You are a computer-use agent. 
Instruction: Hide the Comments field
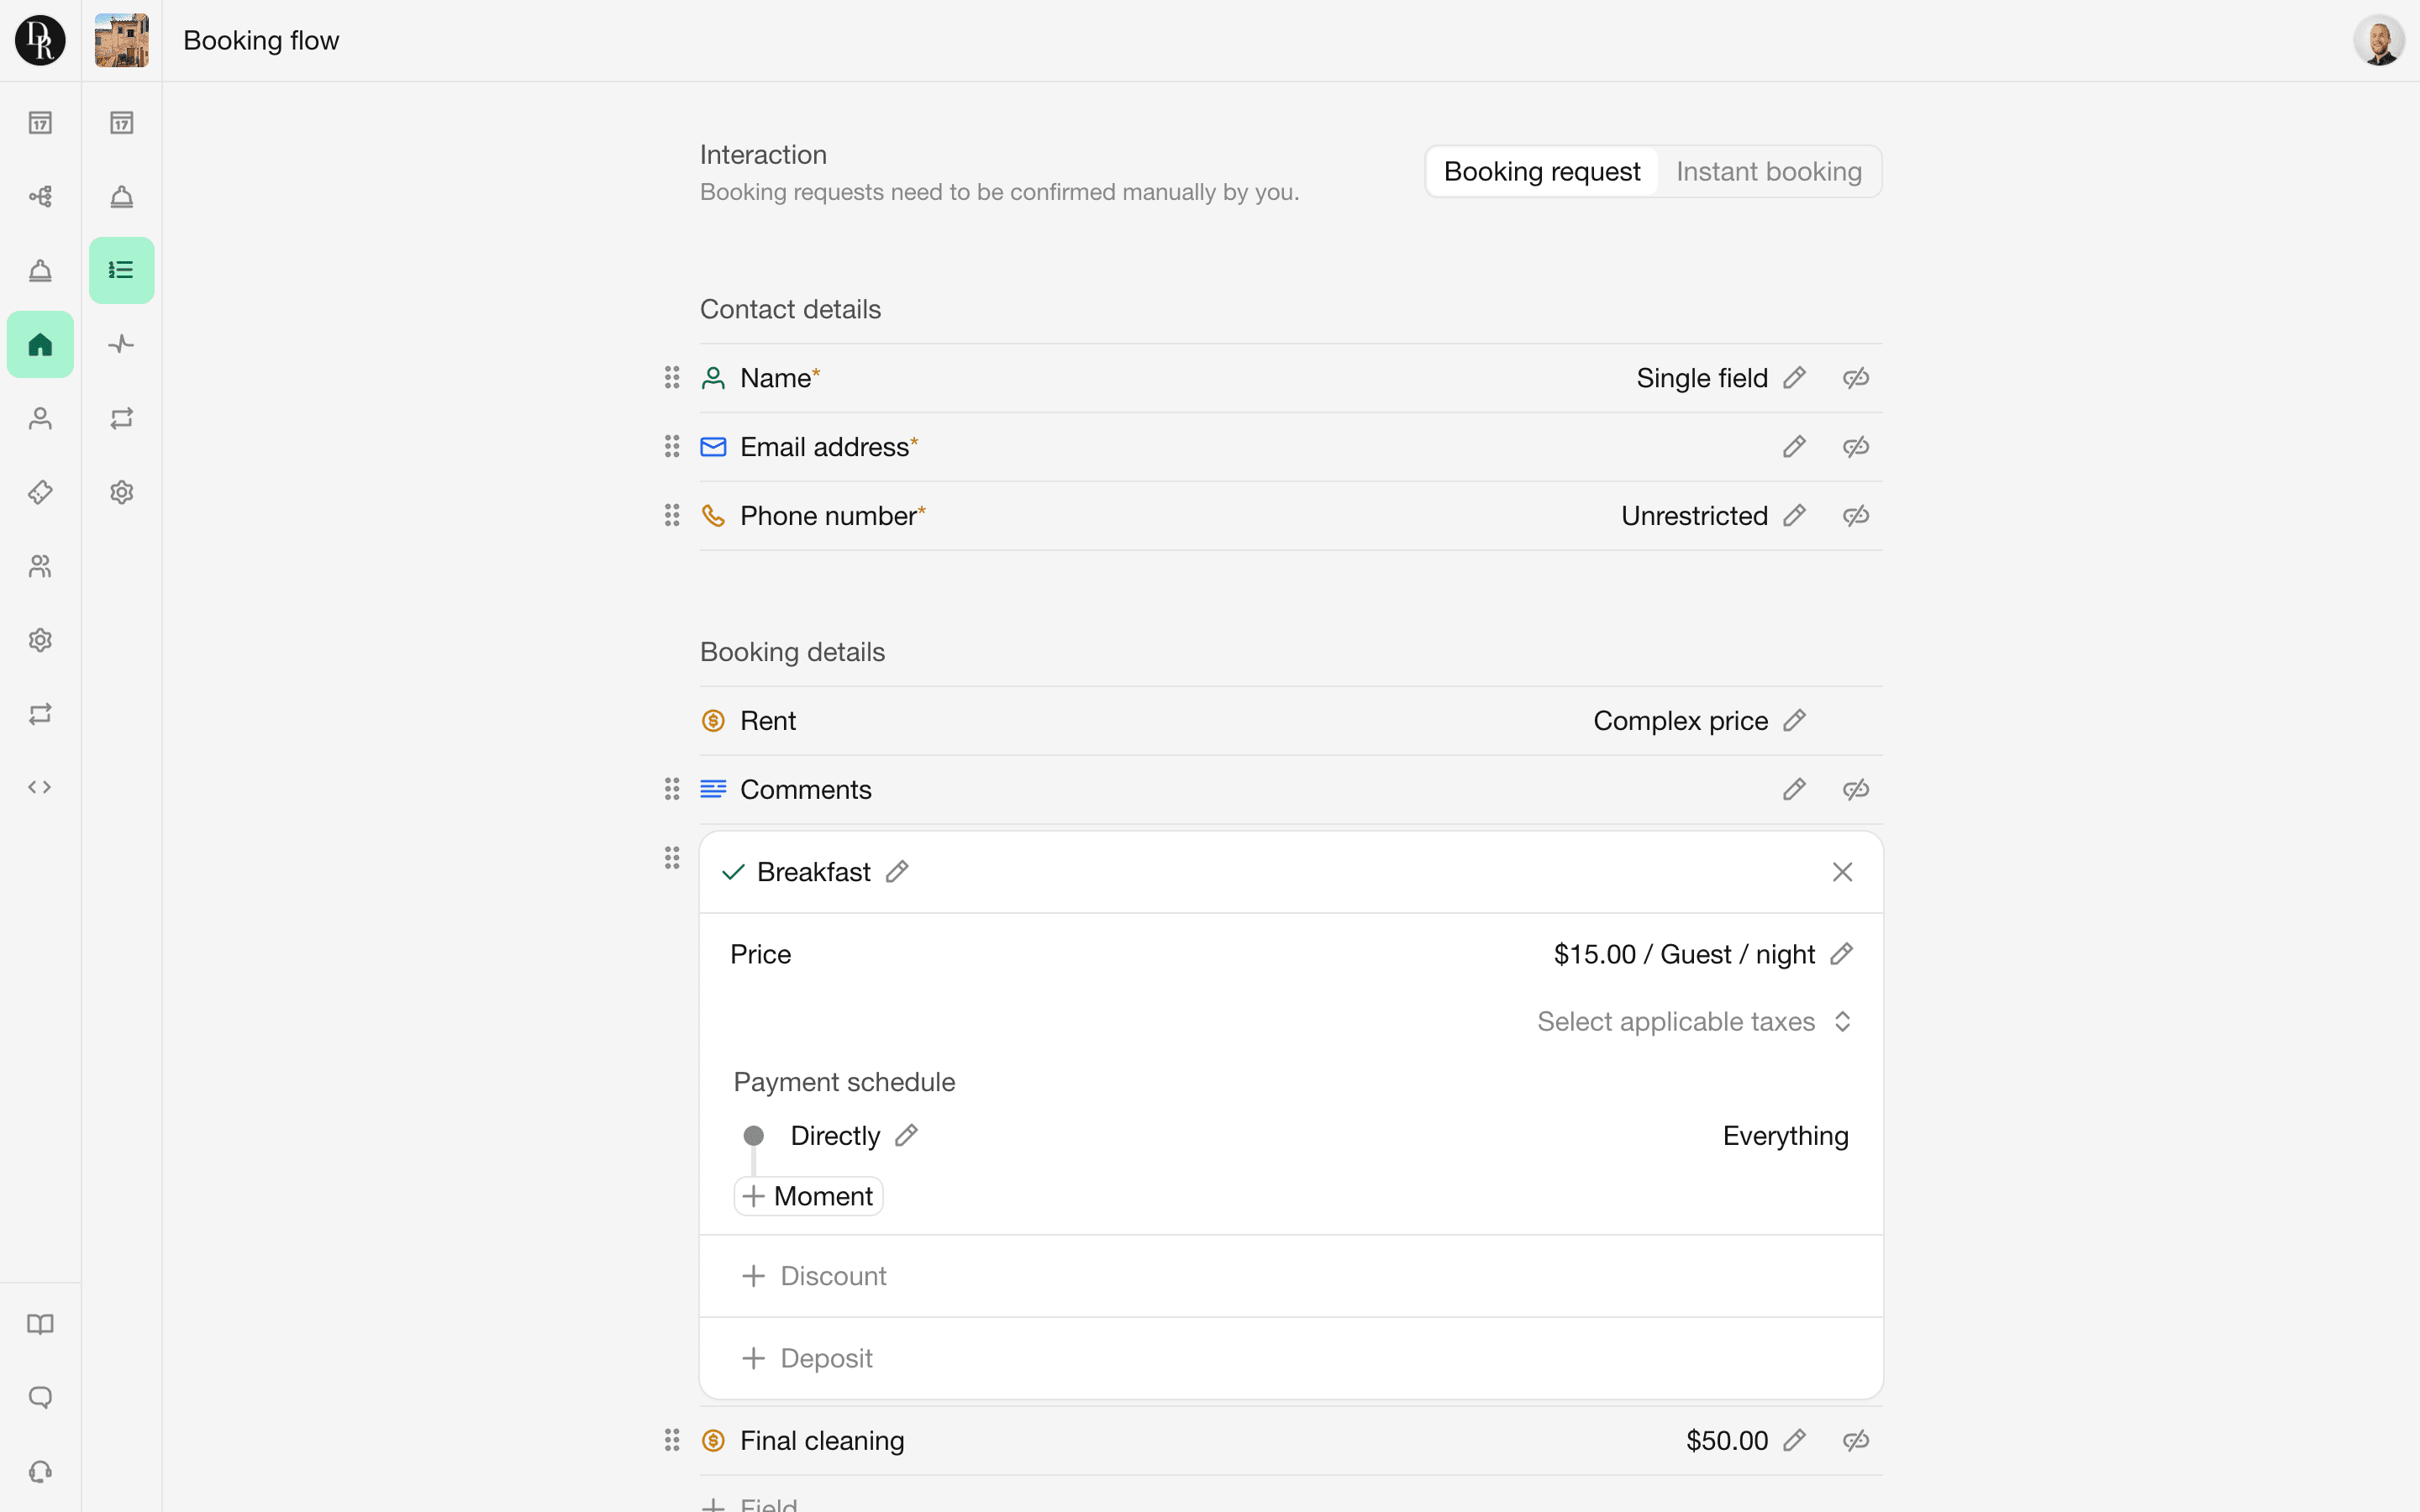coord(1856,789)
